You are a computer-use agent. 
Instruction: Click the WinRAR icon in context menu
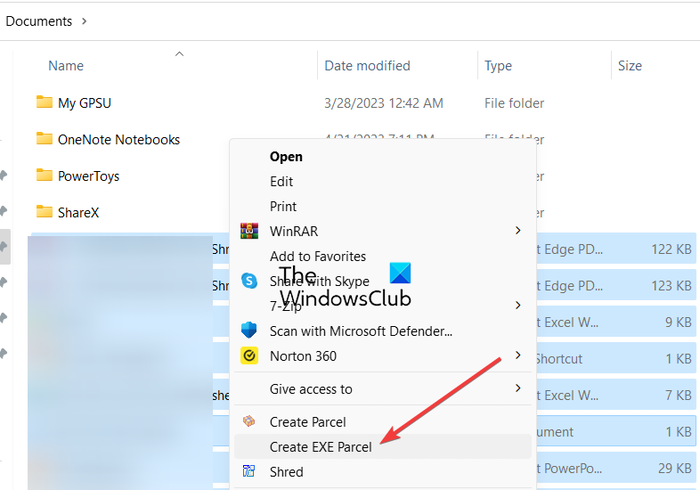point(249,231)
